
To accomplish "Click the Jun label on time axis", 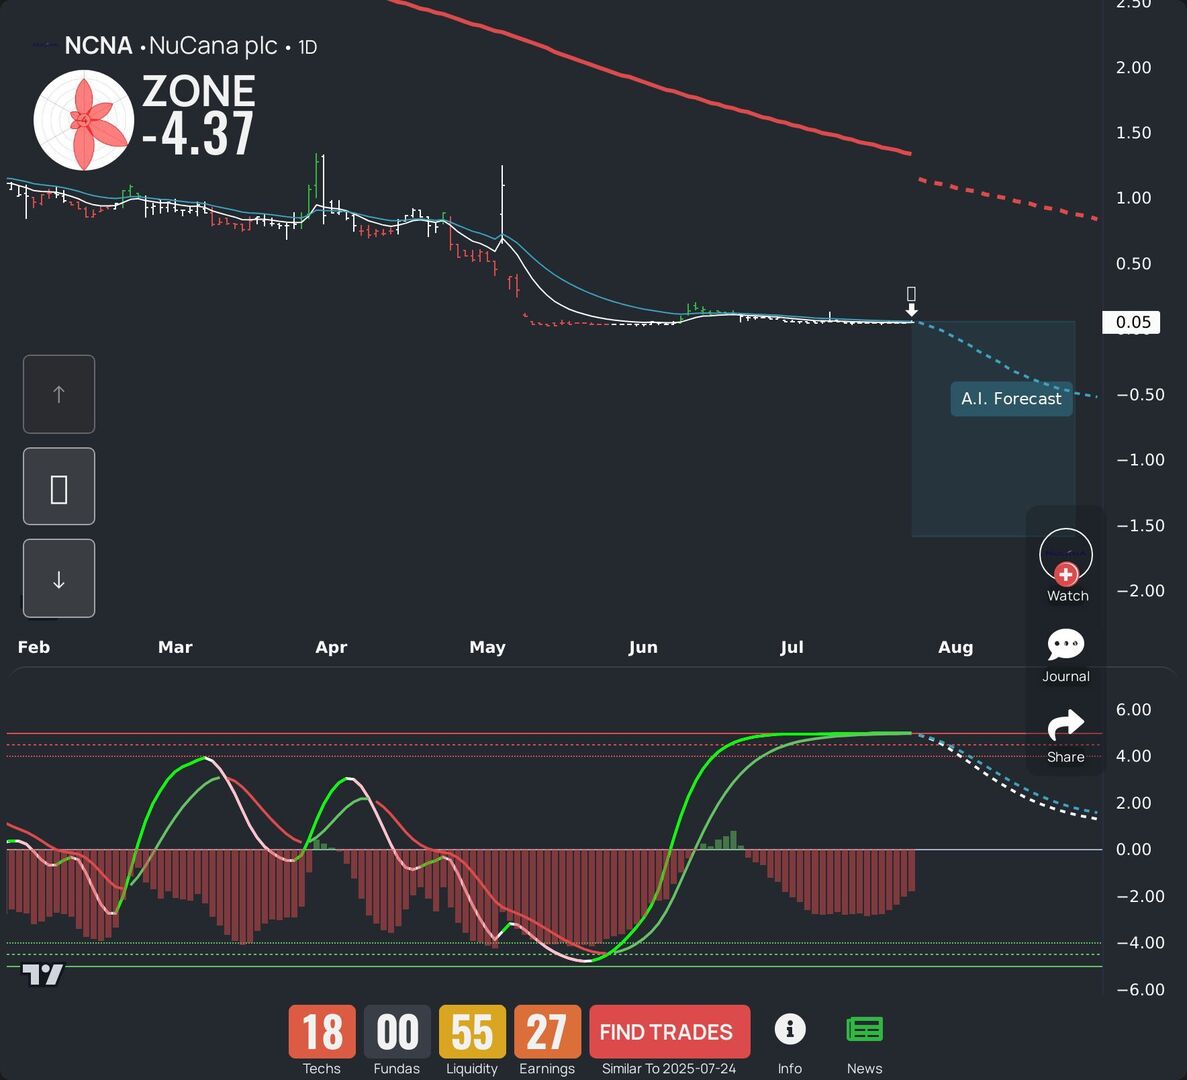I will (643, 647).
